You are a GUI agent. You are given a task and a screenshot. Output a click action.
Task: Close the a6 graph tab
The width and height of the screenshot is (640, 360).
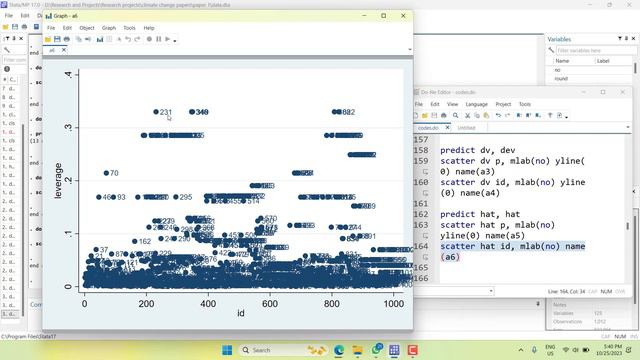click(64, 50)
